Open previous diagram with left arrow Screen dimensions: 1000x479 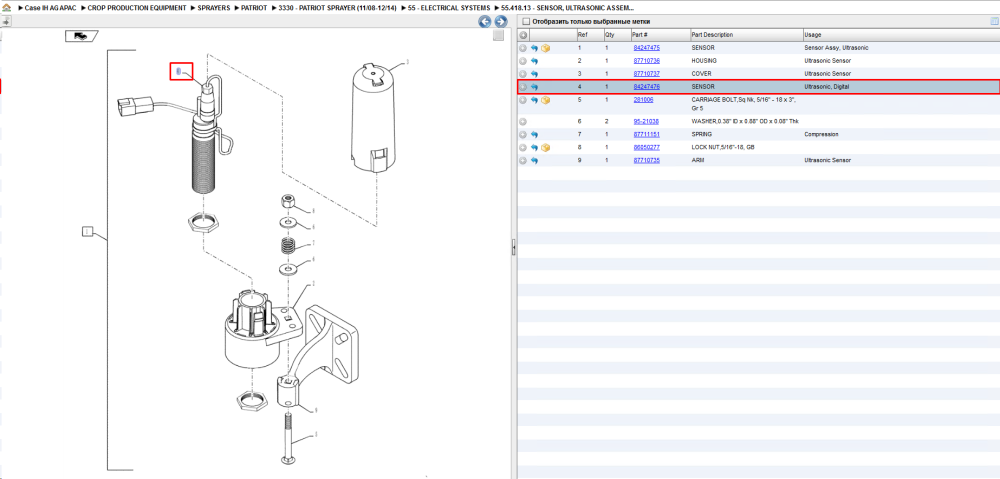tap(485, 22)
